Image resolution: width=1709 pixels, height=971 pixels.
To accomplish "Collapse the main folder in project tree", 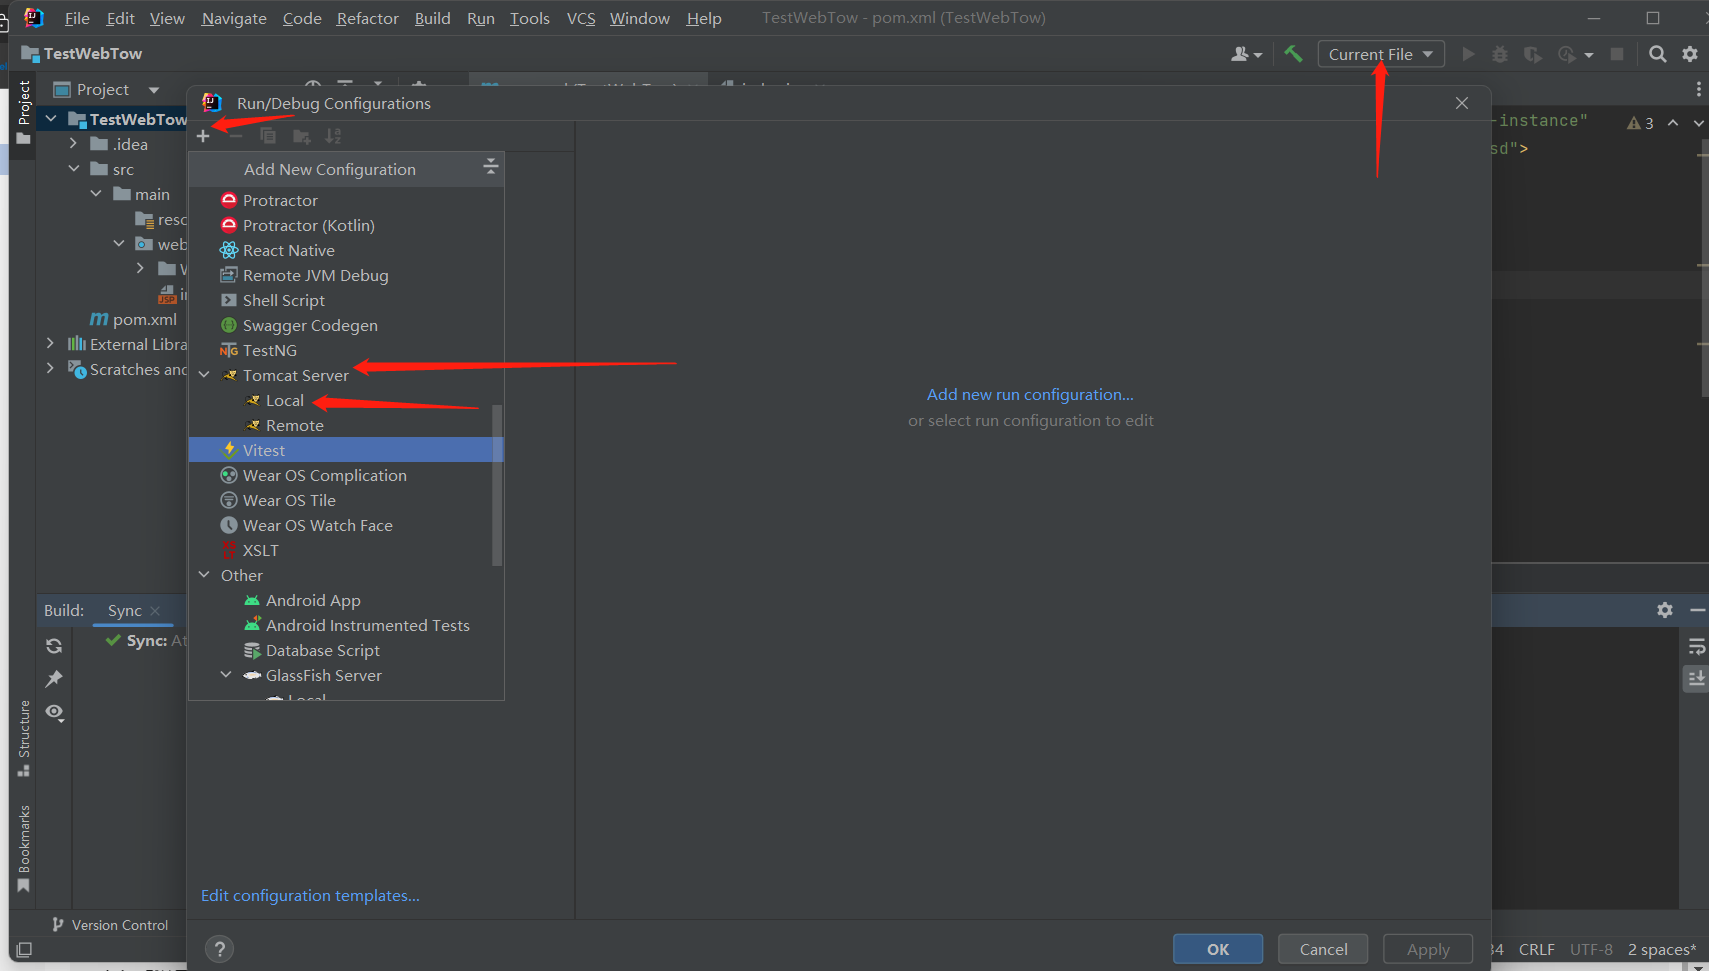I will pos(96,194).
